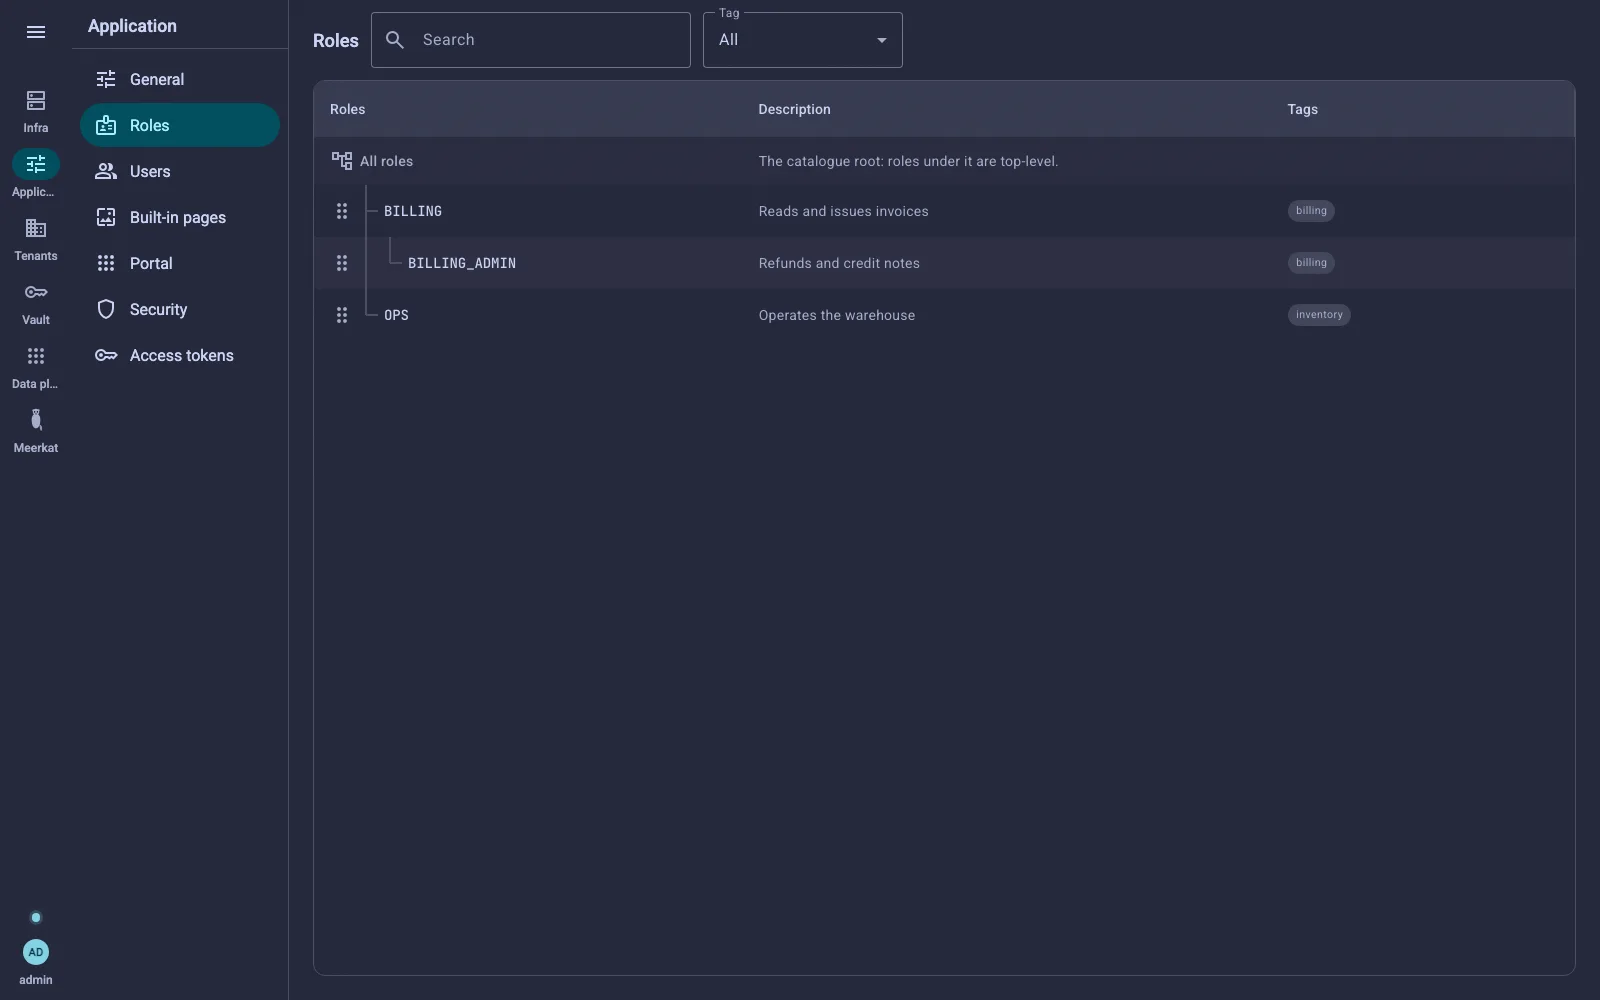Click the BILLING_ADMIN row drag handle
Screen dimensions: 1600x1000
click(342, 263)
